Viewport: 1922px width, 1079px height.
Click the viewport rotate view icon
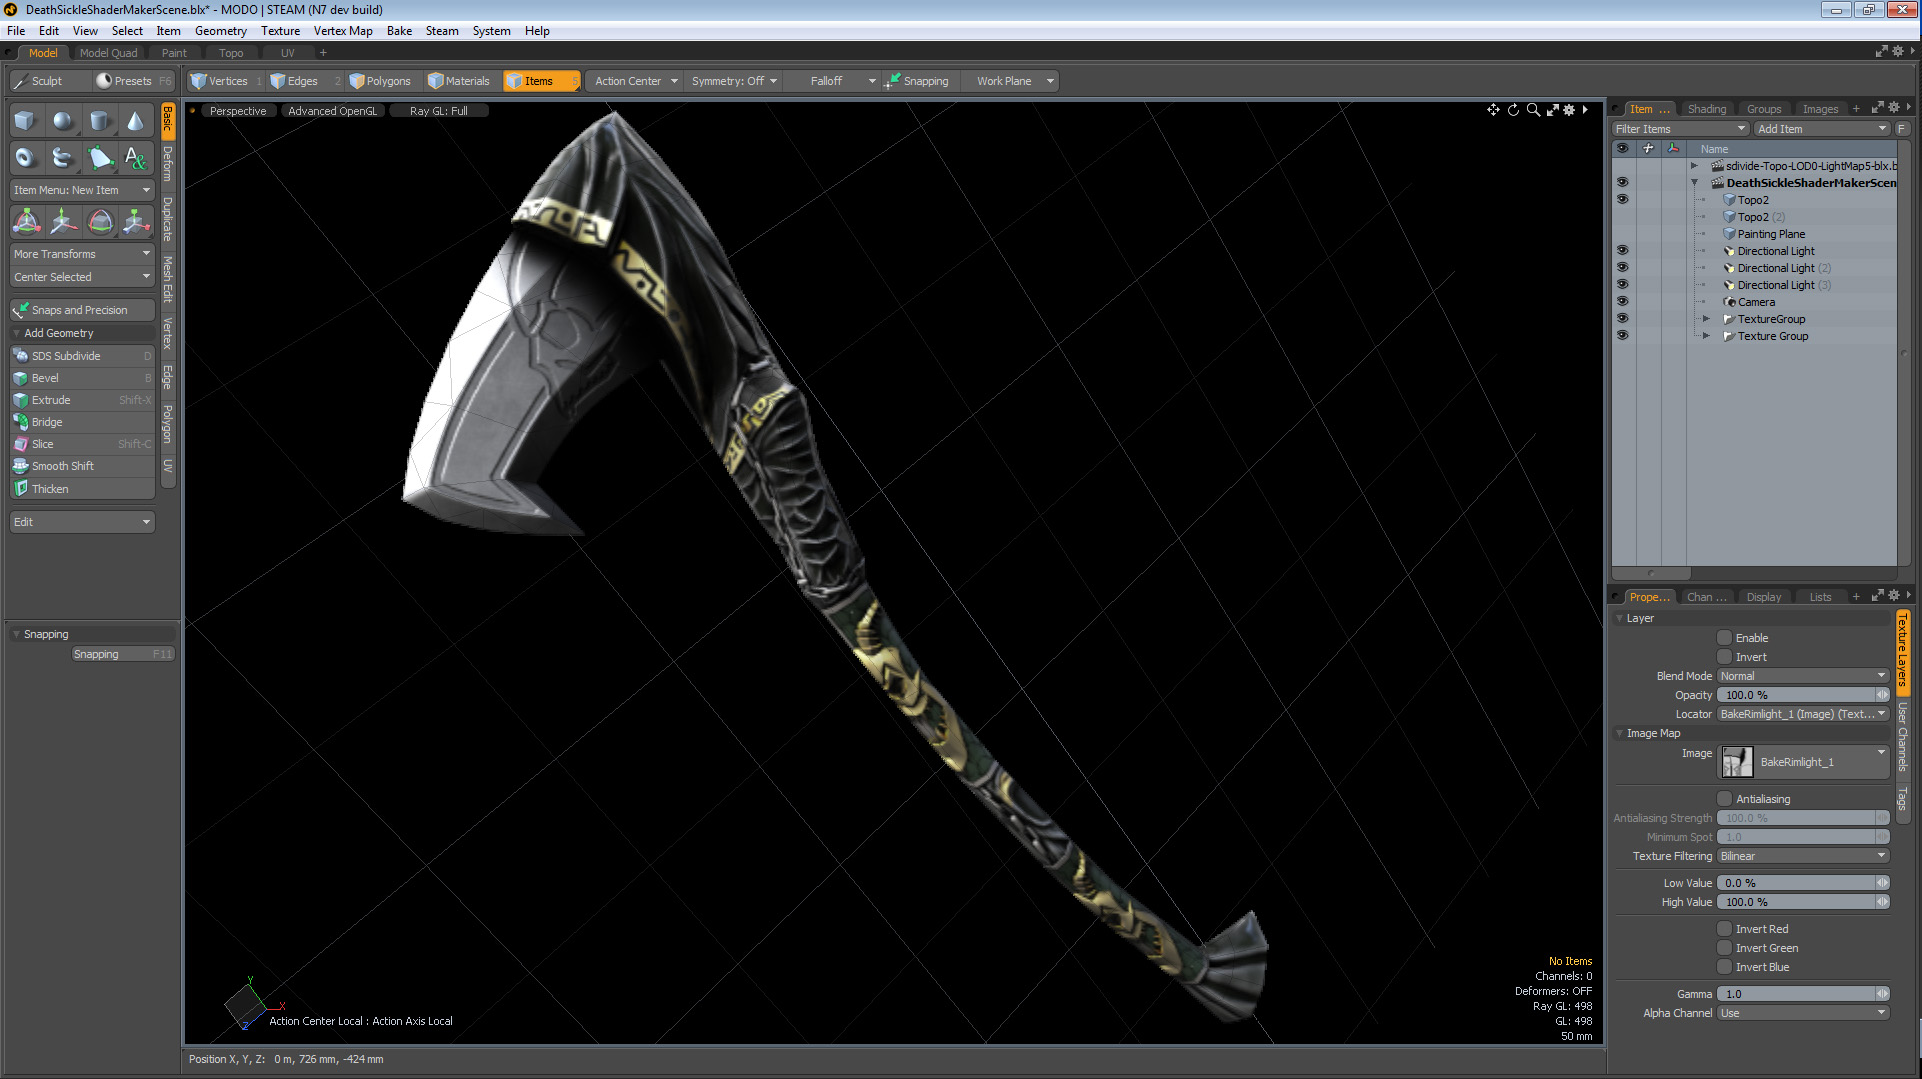[1513, 110]
